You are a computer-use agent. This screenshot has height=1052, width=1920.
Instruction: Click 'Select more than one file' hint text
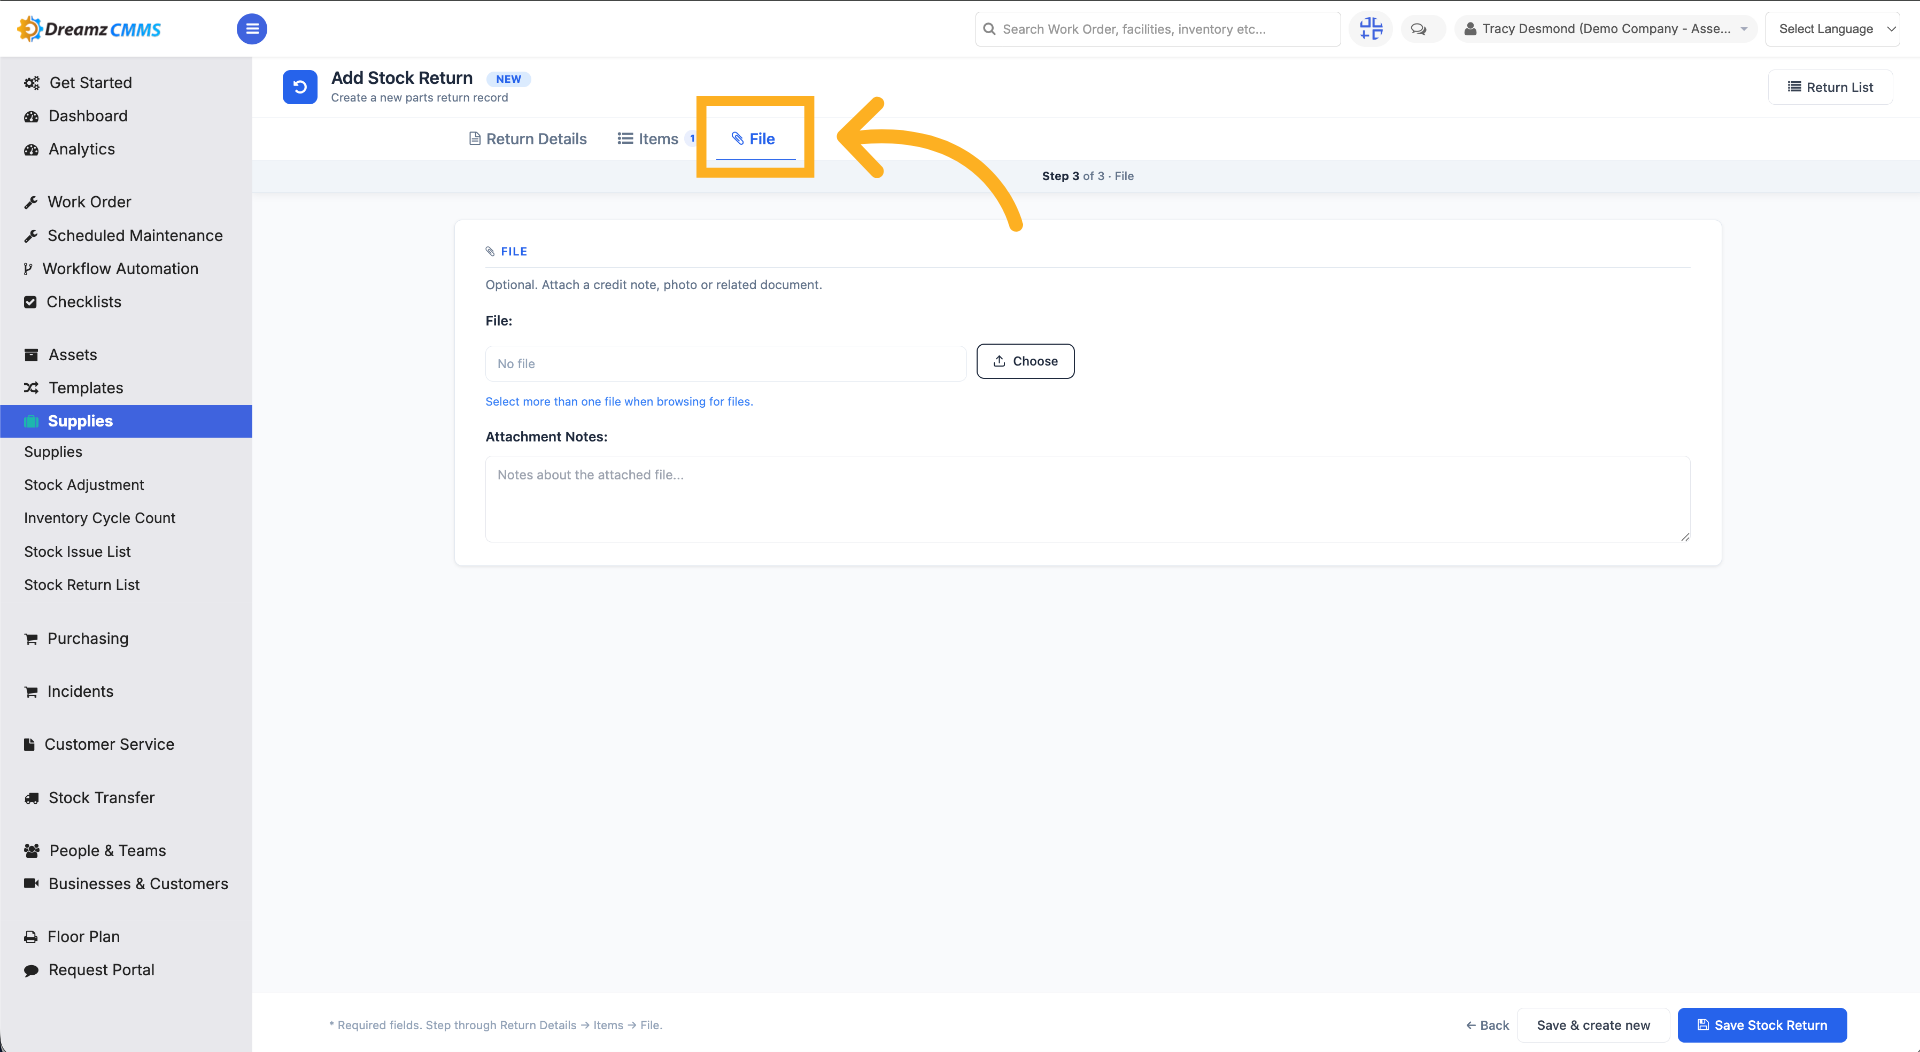[x=619, y=402]
